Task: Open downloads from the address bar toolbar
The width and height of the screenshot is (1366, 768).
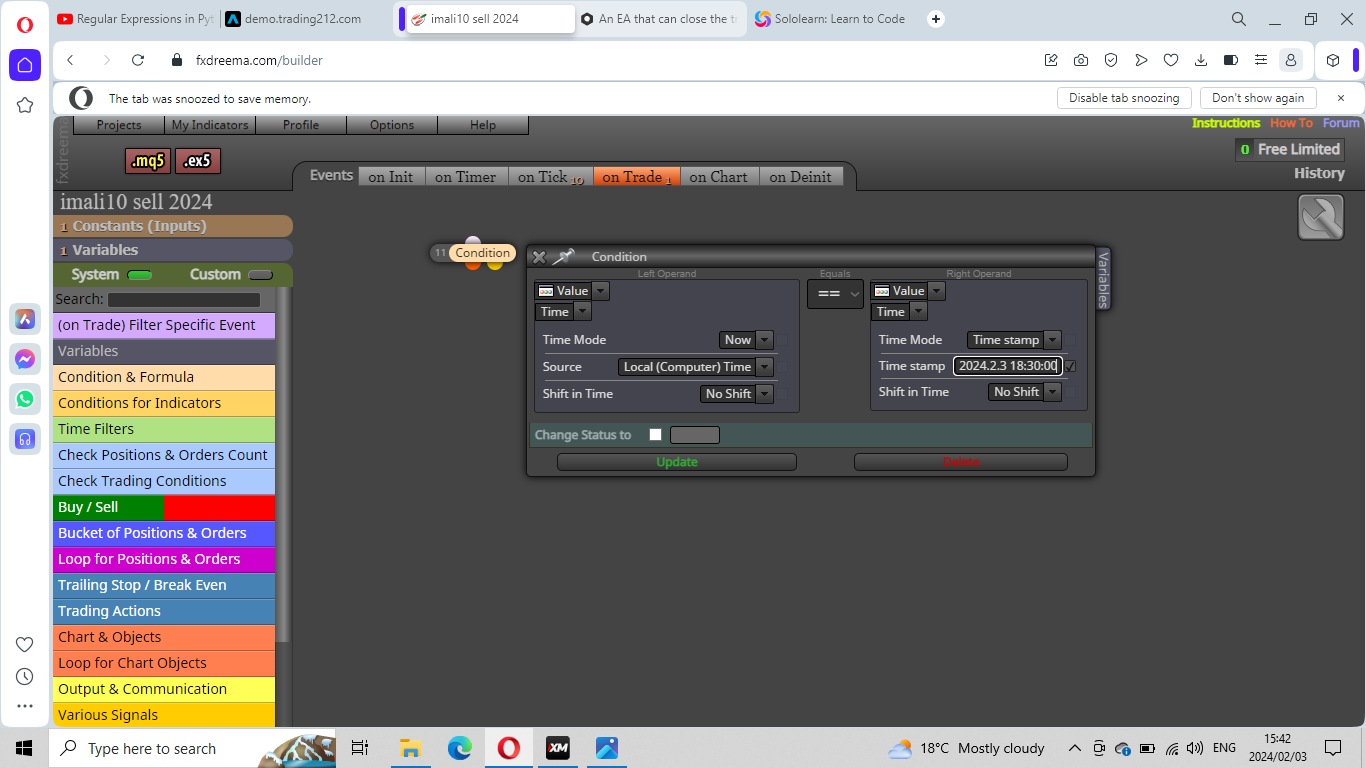Action: [x=1201, y=60]
